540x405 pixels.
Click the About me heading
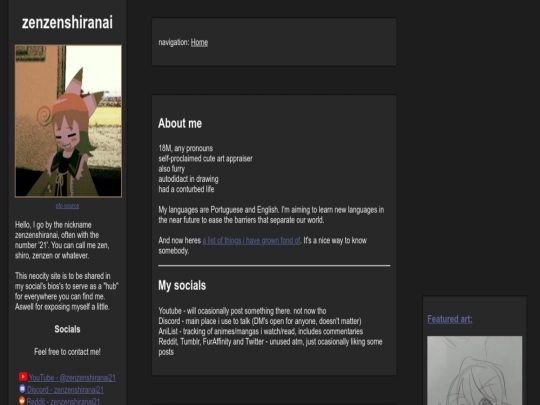pyautogui.click(x=180, y=123)
